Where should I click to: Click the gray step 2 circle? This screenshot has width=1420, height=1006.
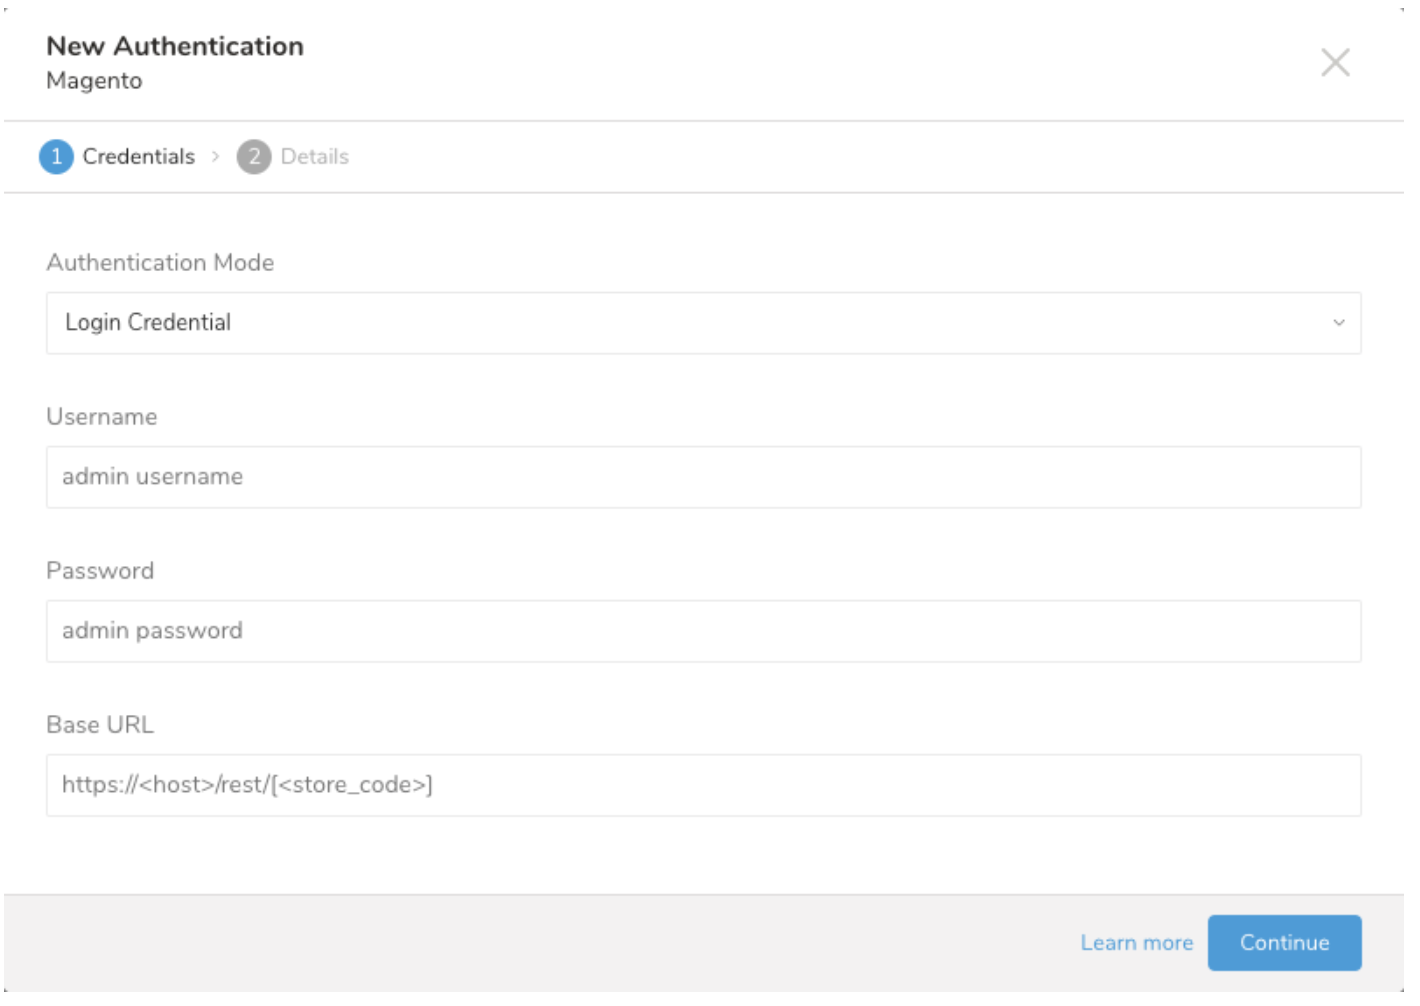254,157
